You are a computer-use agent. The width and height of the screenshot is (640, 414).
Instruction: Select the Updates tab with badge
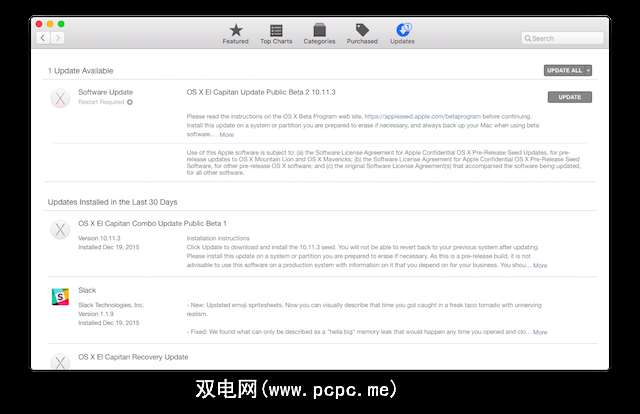click(x=402, y=34)
